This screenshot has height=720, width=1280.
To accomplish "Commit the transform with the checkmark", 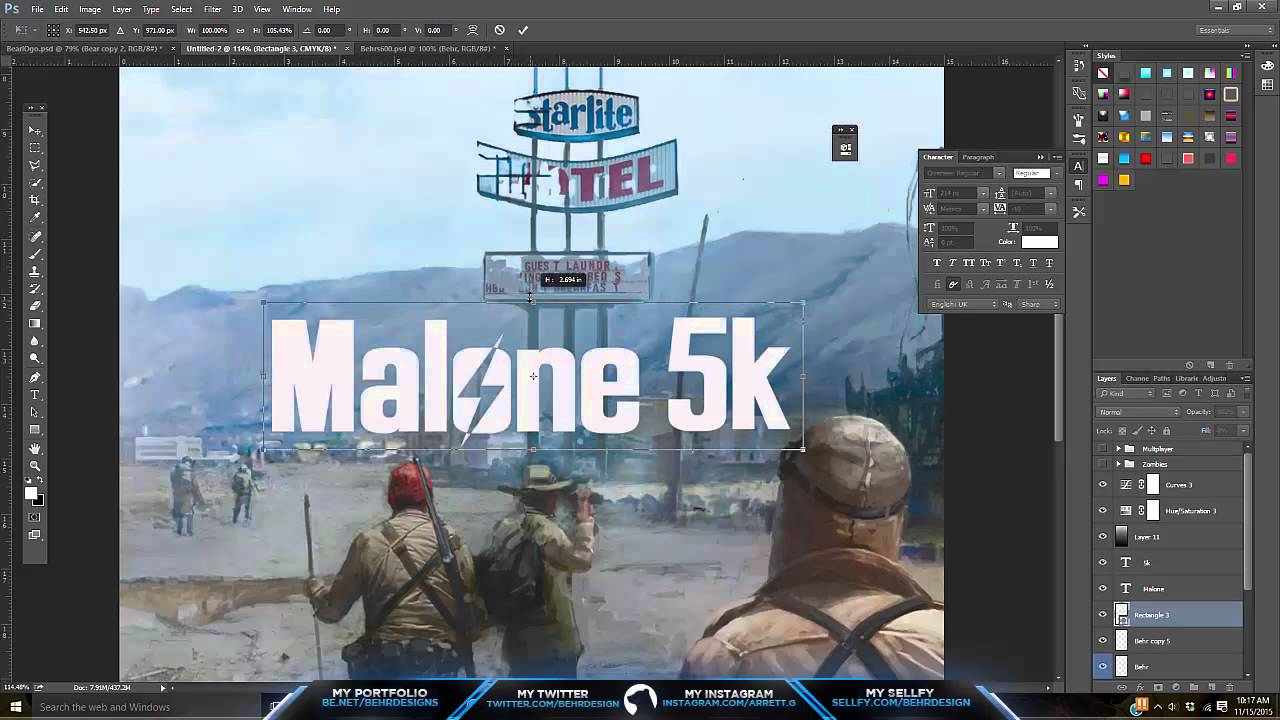I will coord(523,30).
